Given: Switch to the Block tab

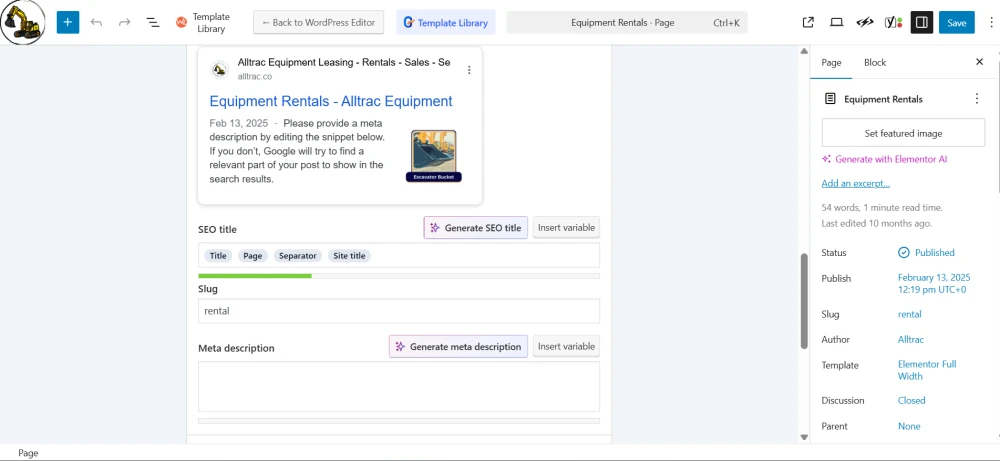Looking at the screenshot, I should click(875, 62).
